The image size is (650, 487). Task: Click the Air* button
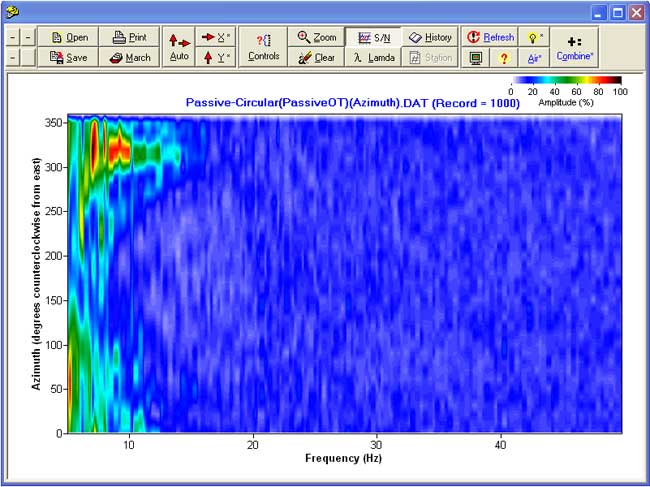534,57
